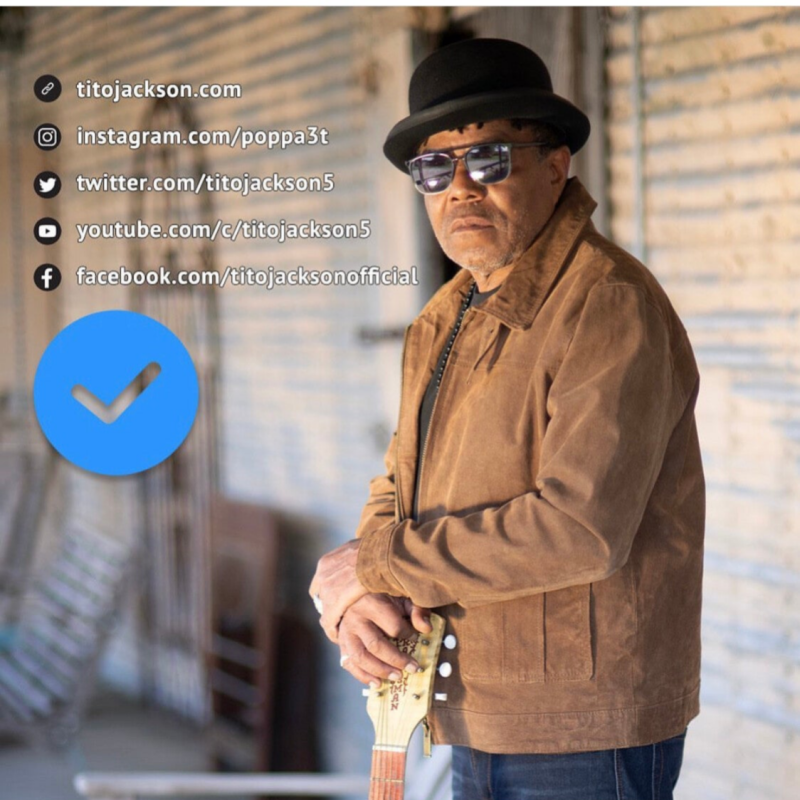Click the Facebook logo icon

[47, 278]
